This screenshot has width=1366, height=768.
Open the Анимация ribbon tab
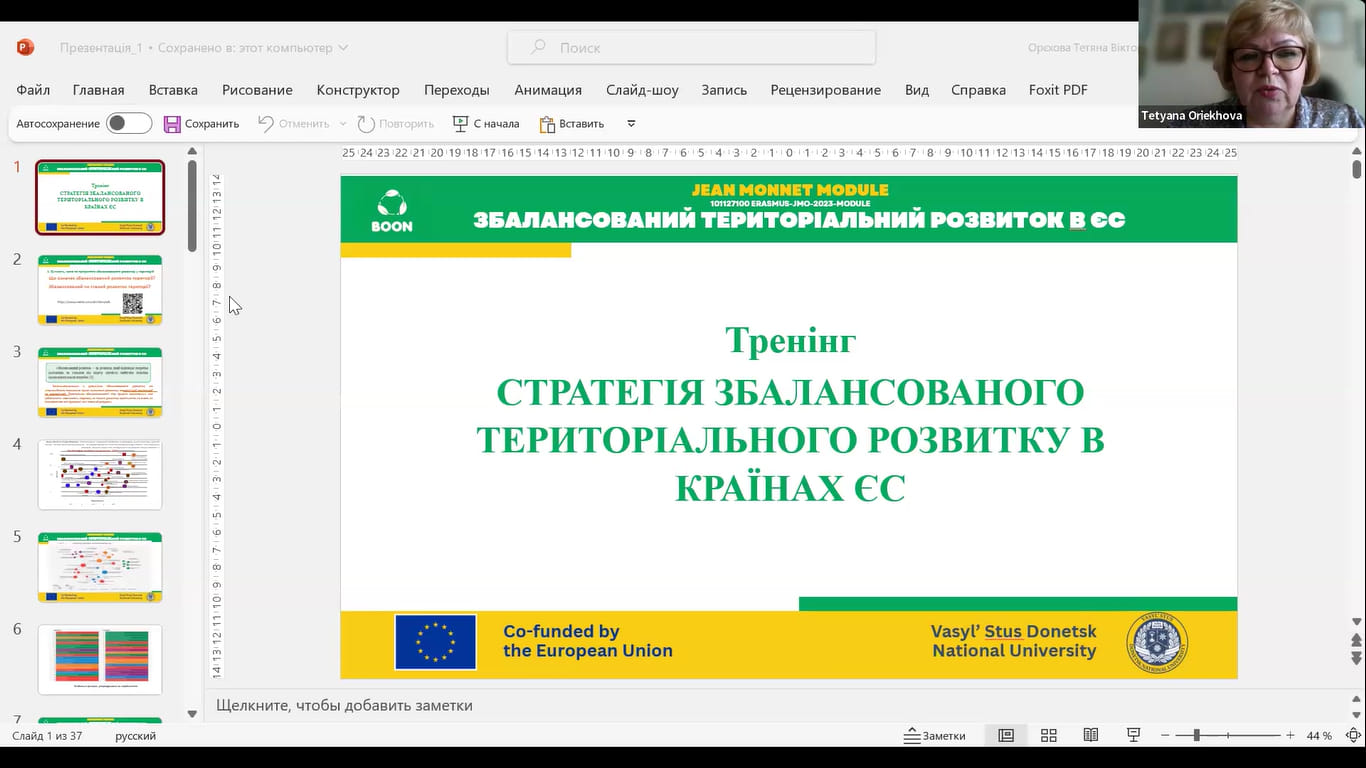tap(548, 90)
